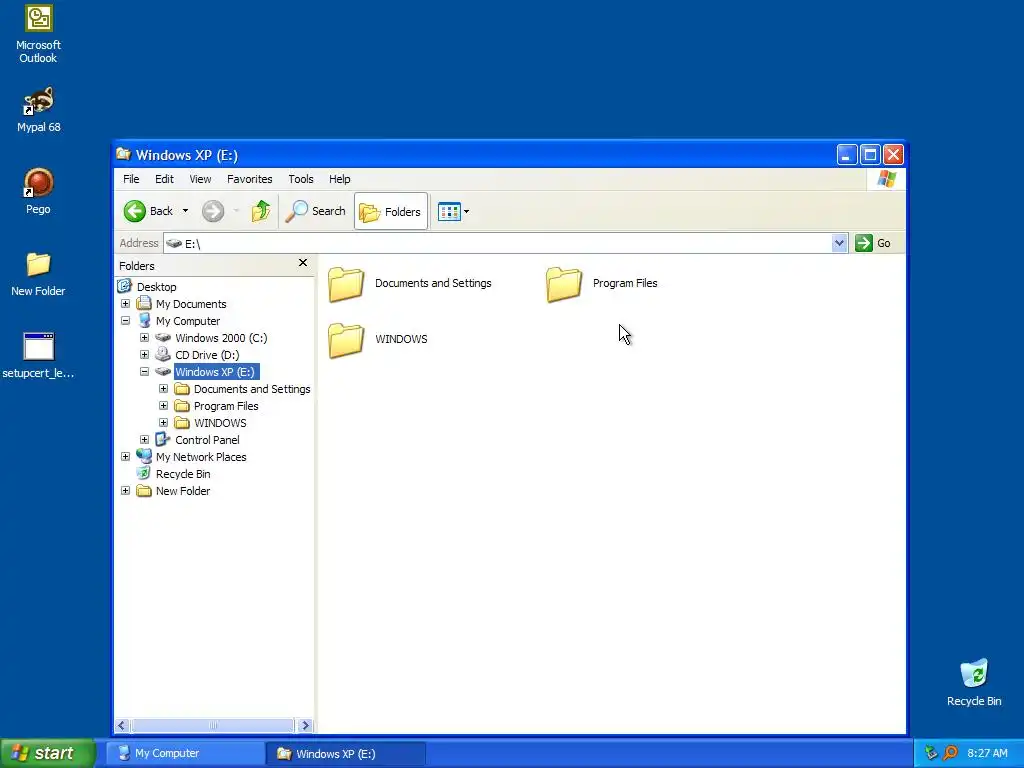Click Windows XP (E:) taskbar button
1024x768 pixels.
coord(346,754)
